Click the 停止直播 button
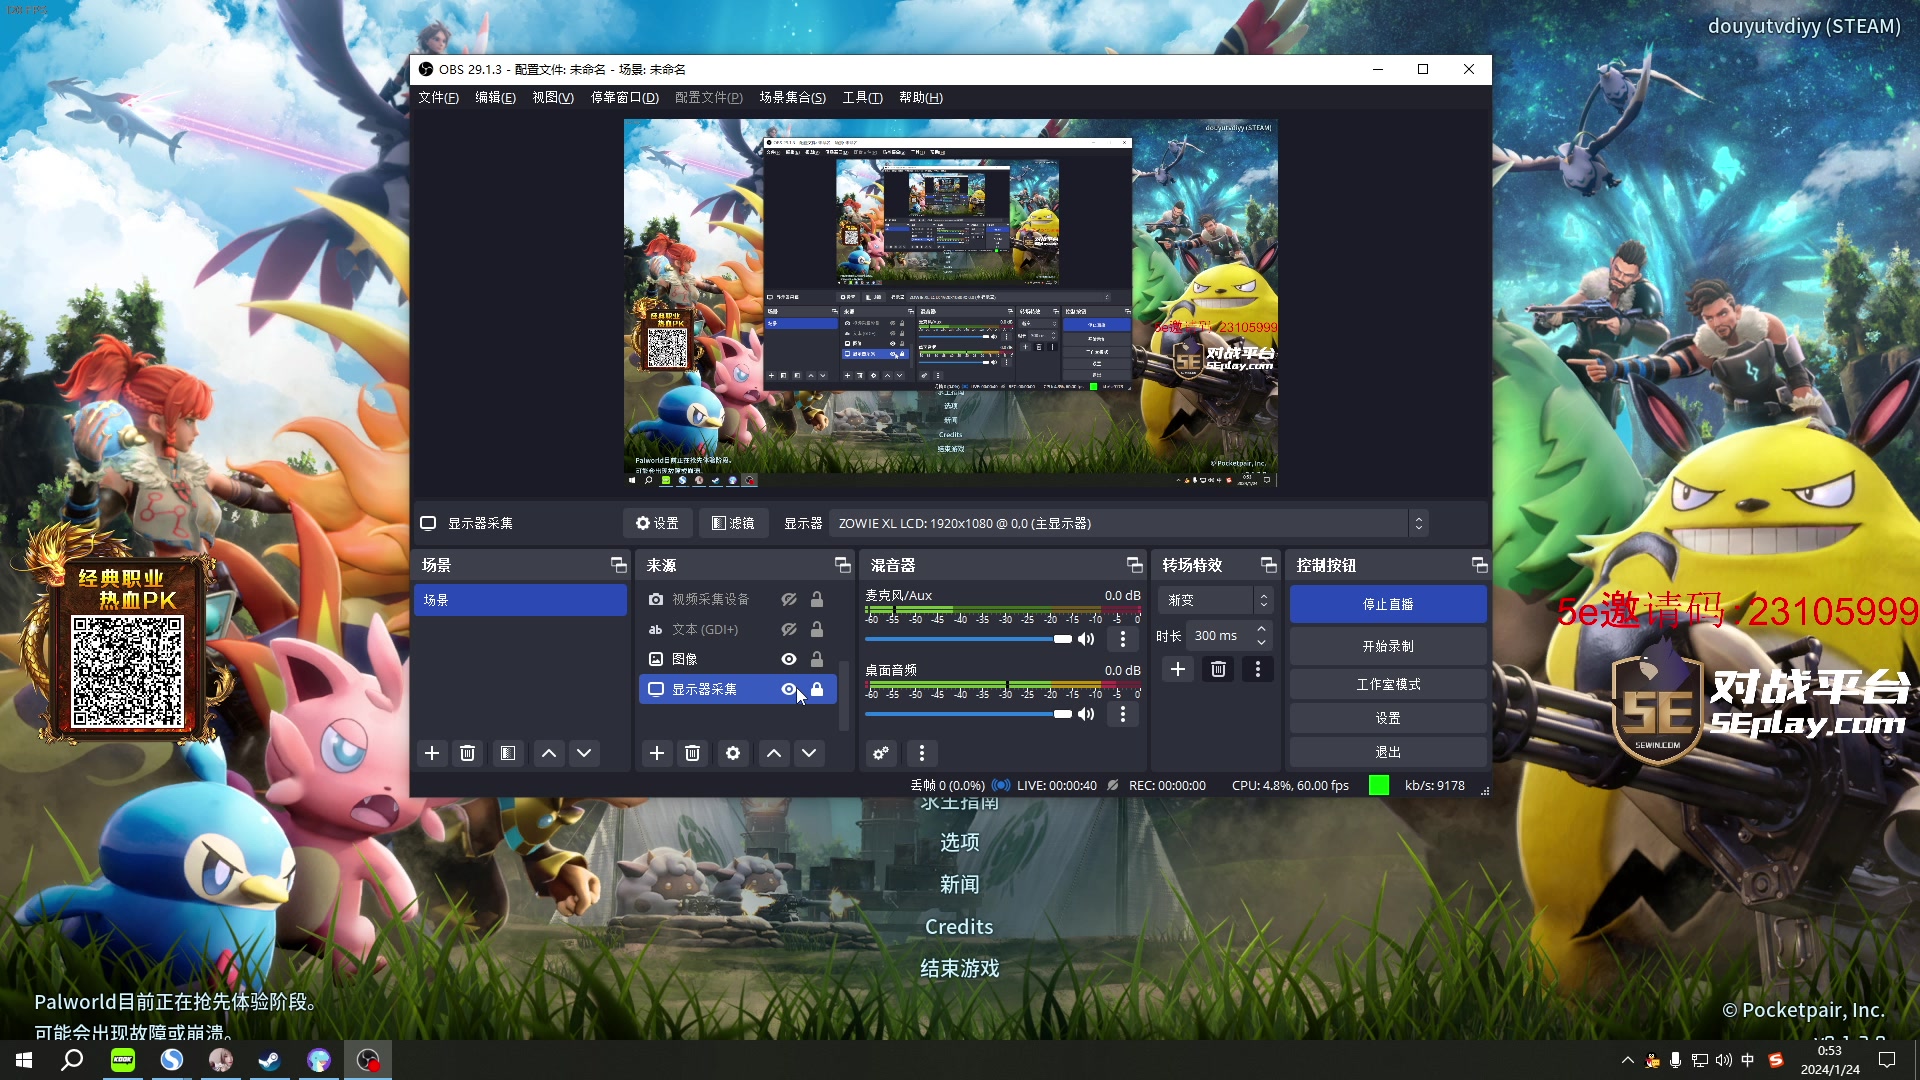This screenshot has width=1920, height=1080. [1388, 604]
